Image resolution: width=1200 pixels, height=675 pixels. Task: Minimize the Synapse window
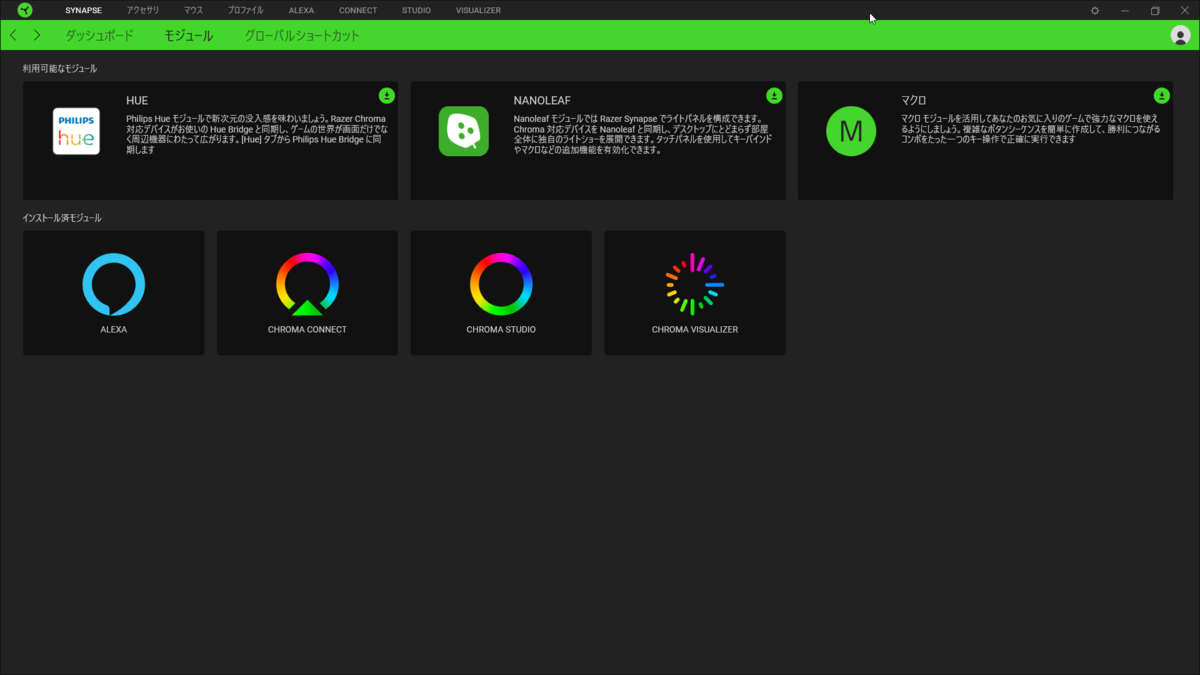pyautogui.click(x=1125, y=10)
